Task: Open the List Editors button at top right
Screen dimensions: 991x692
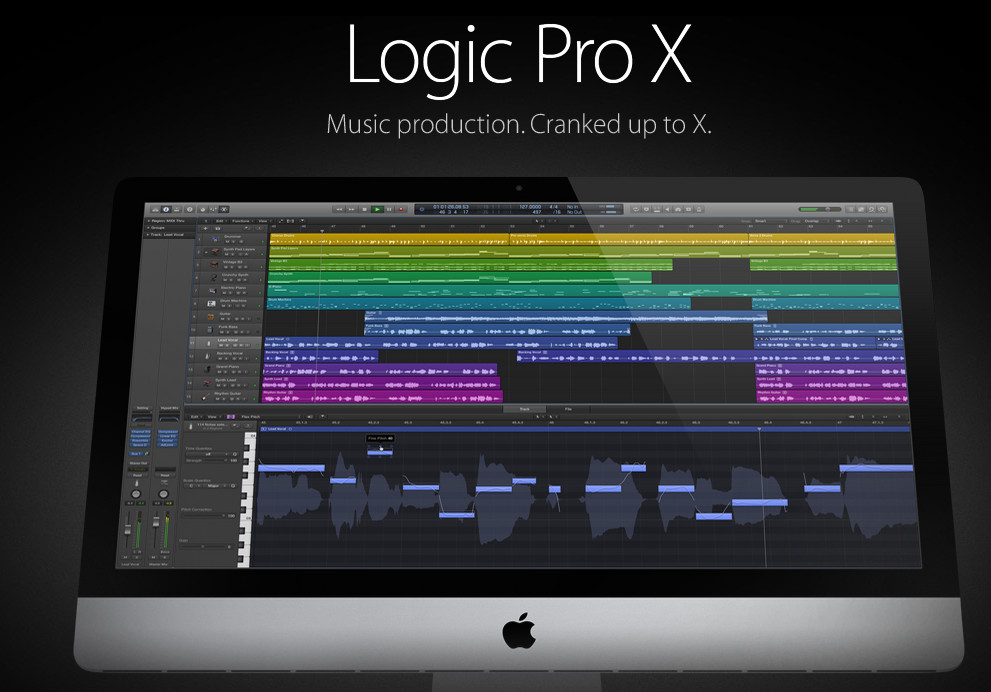Action: [851, 209]
